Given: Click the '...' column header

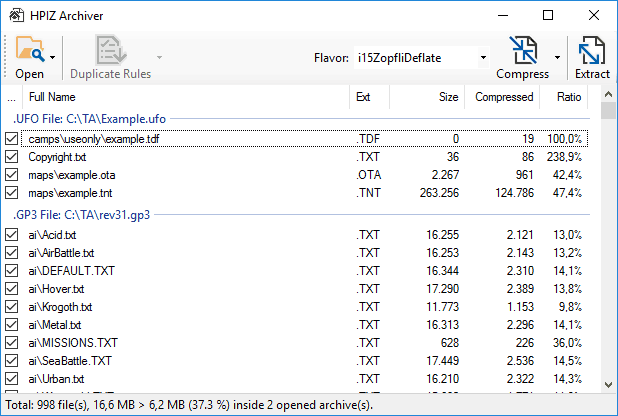Looking at the screenshot, I should (x=11, y=97).
